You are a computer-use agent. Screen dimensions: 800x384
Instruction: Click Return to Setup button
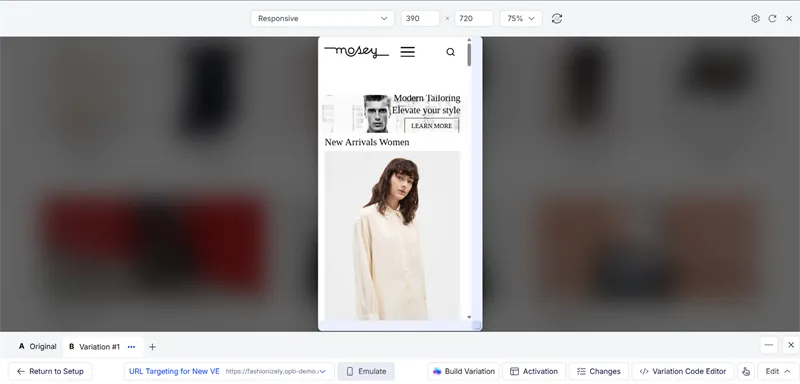[50, 371]
